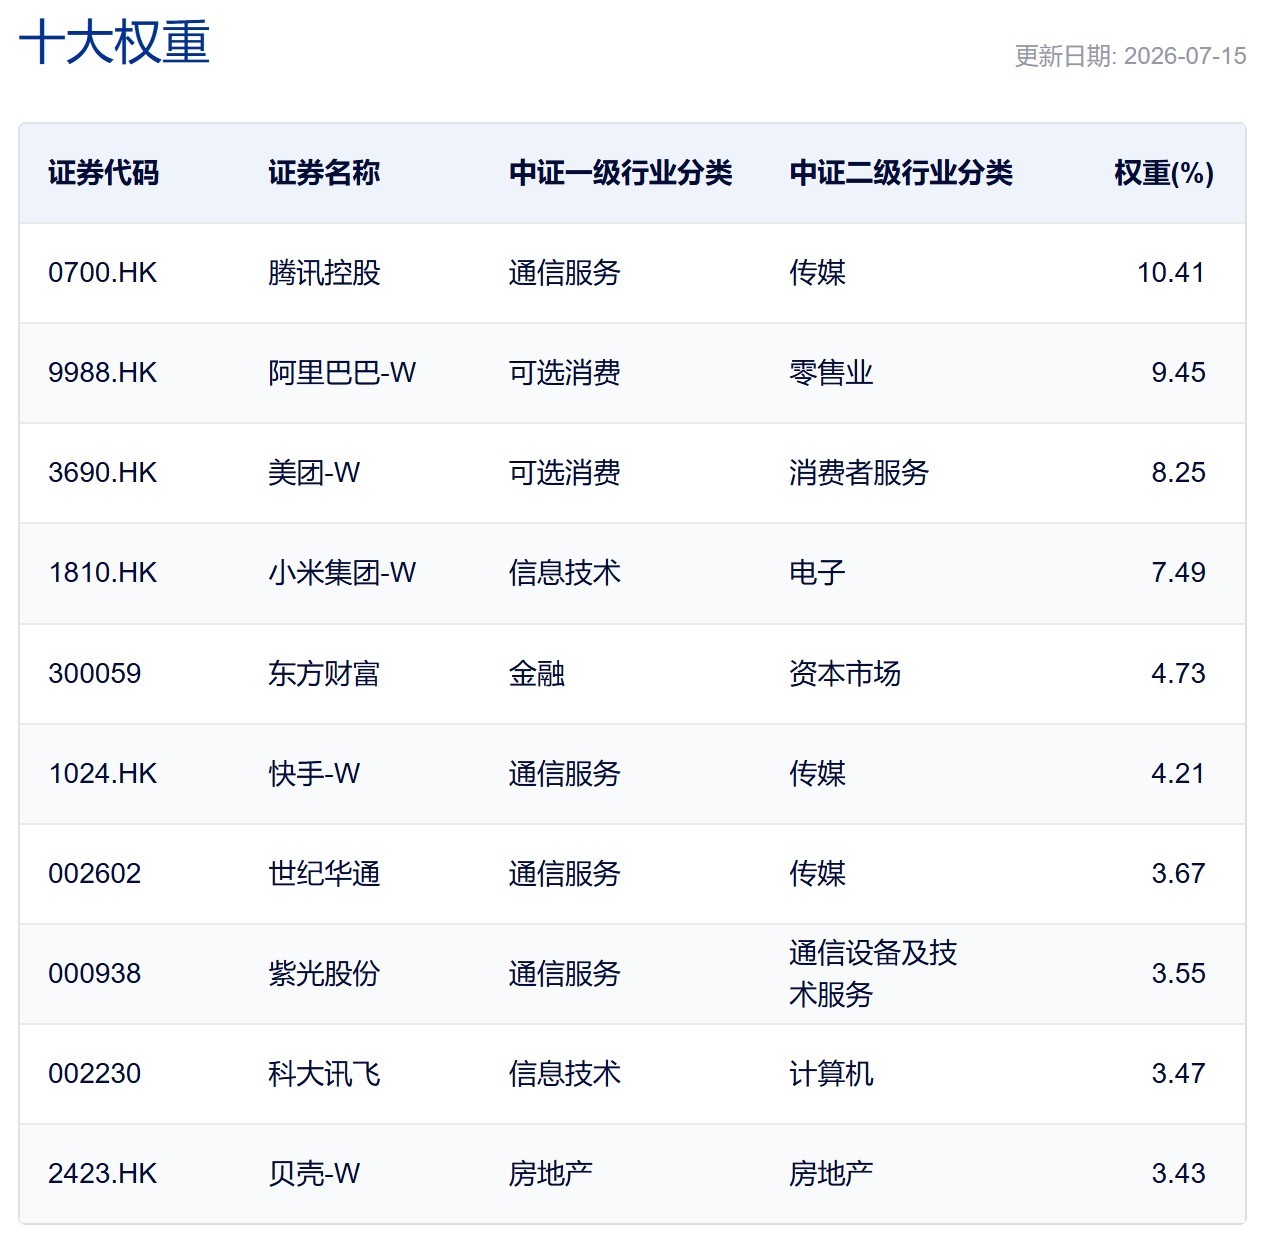Click 可选消费 in the 阿里巴巴-W row
Viewport: 1264px width, 1234px height.
(x=565, y=373)
